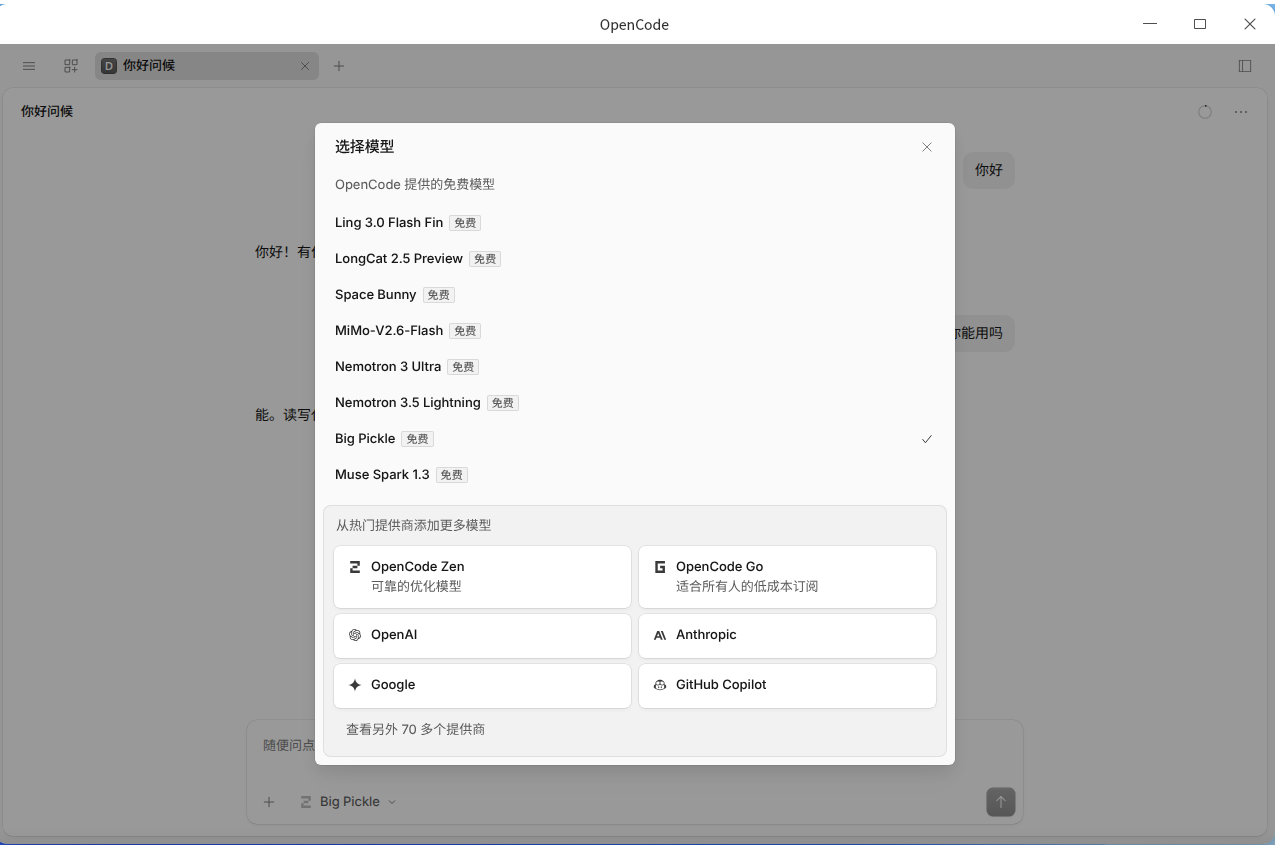The height and width of the screenshot is (845, 1275).
Task: Click the GitHub Copilot icon
Action: coord(660,685)
